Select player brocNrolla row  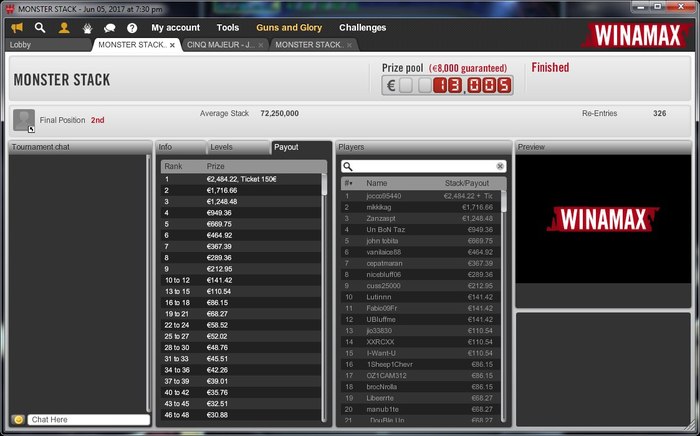421,386
